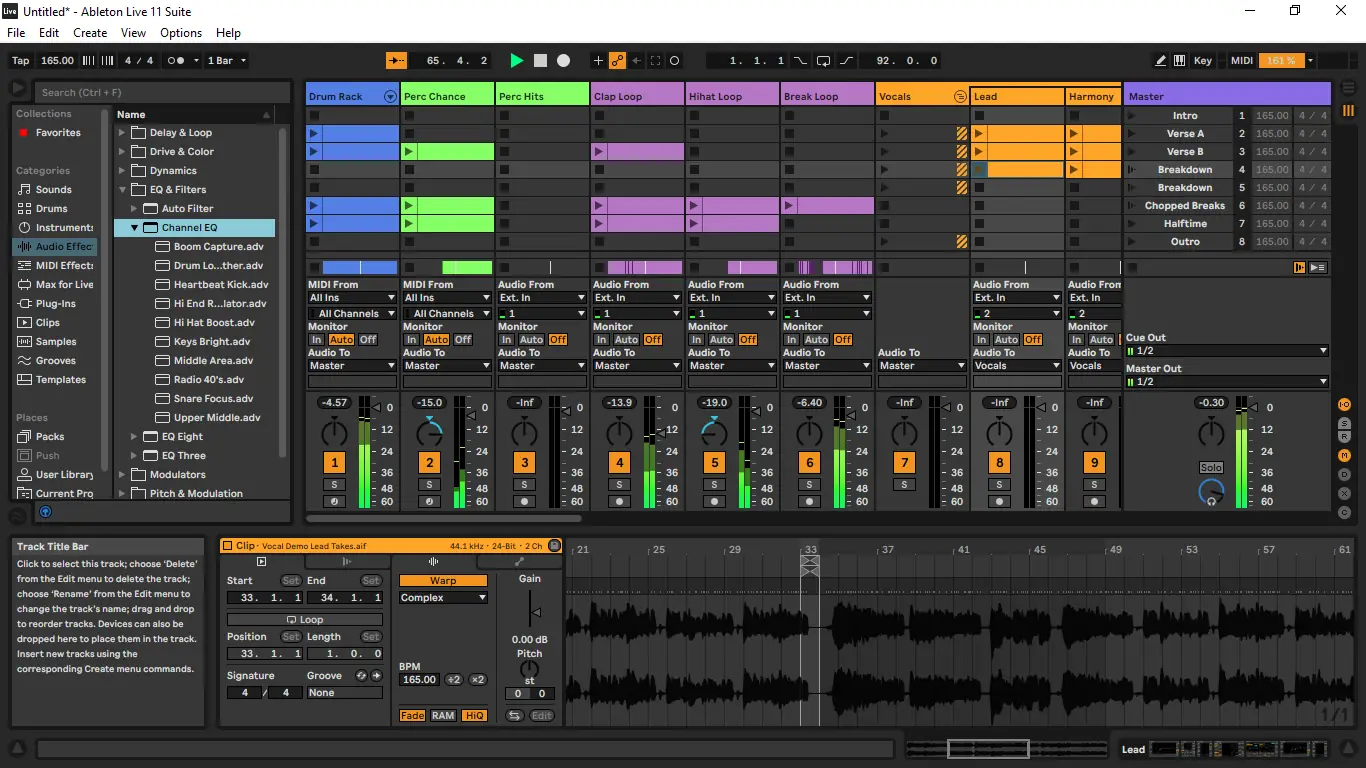Open the Cue Out dropdown
1366x768 pixels.
coord(1227,351)
